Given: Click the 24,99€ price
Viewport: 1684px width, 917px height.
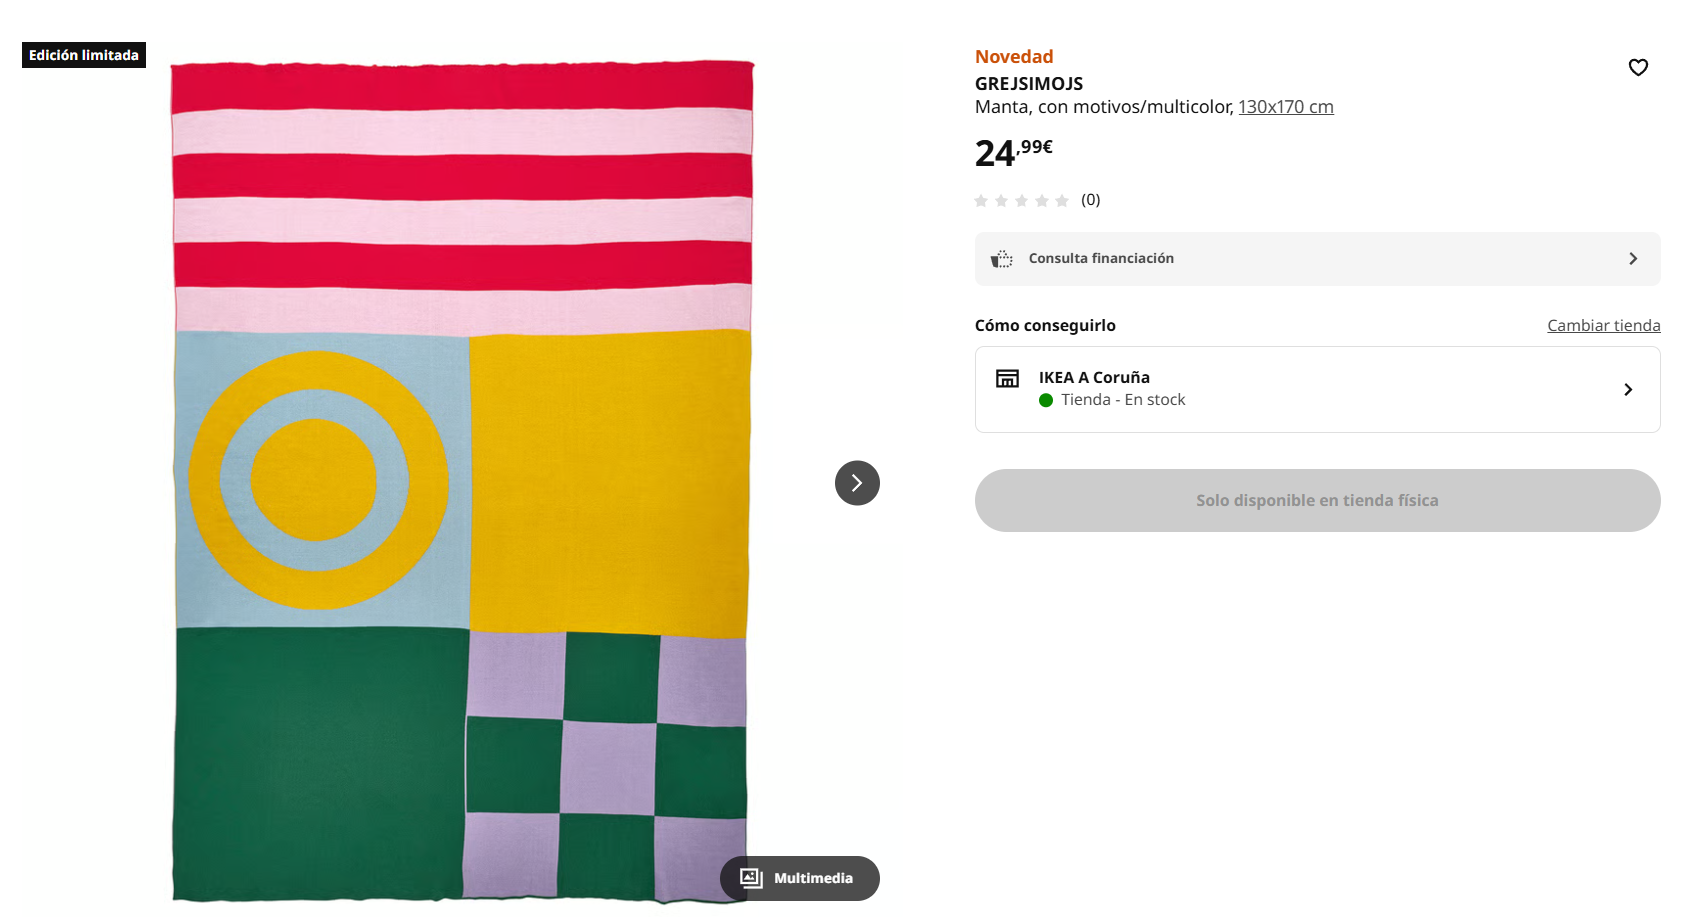Looking at the screenshot, I should [x=1013, y=152].
